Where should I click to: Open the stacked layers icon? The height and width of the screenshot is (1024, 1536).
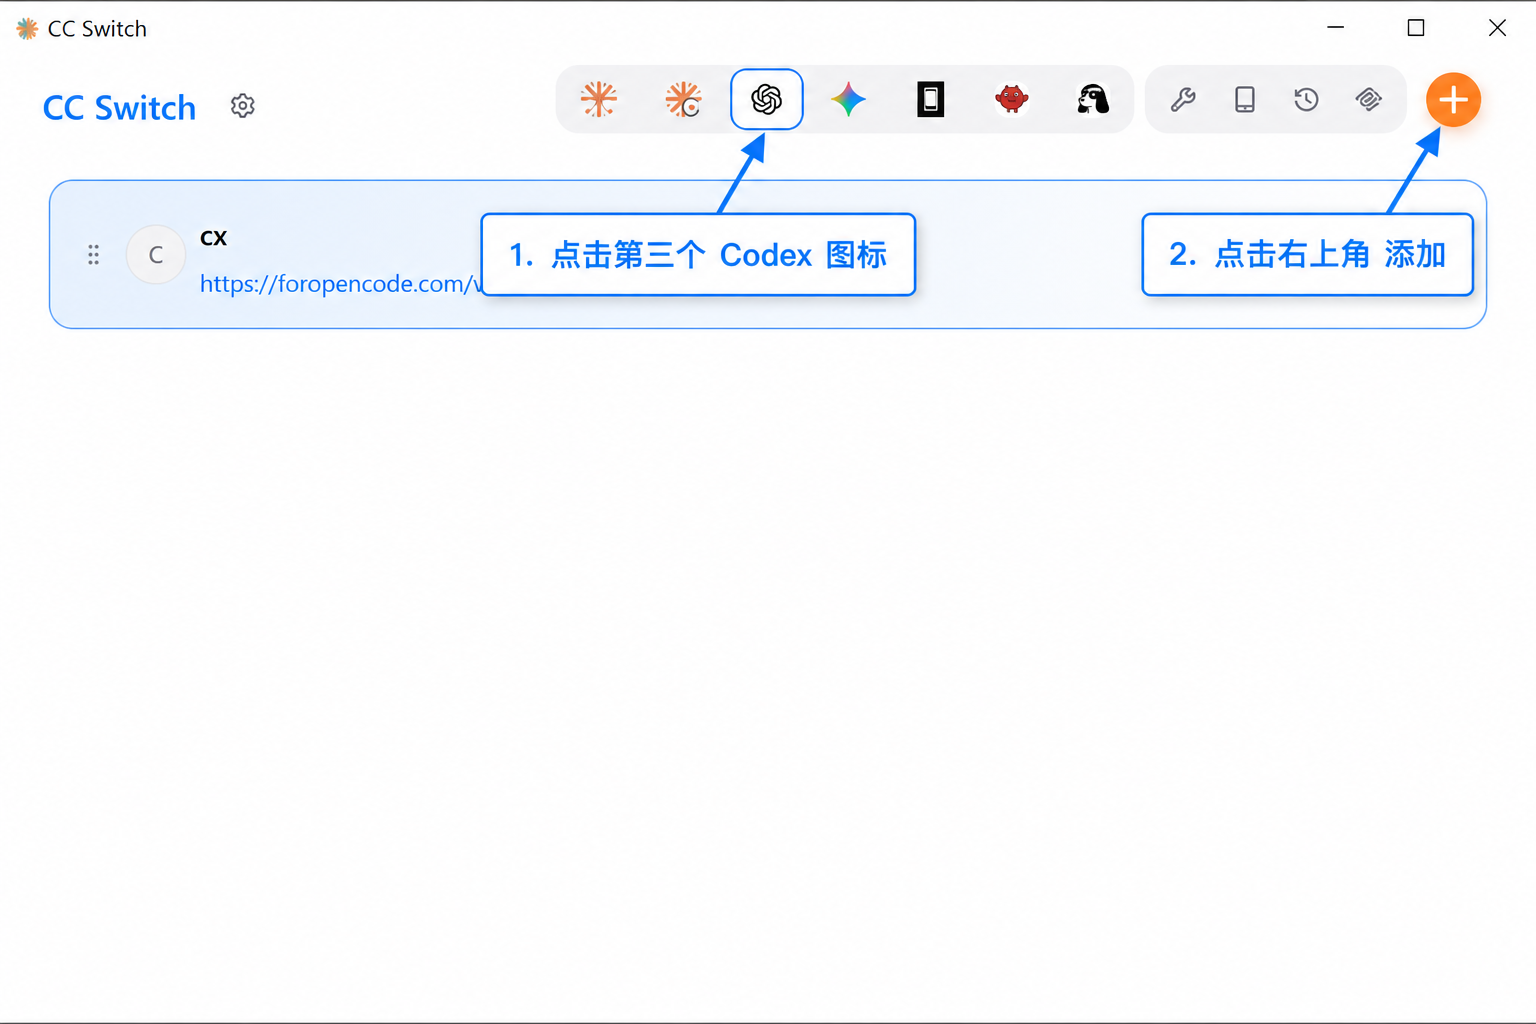[x=1369, y=99]
